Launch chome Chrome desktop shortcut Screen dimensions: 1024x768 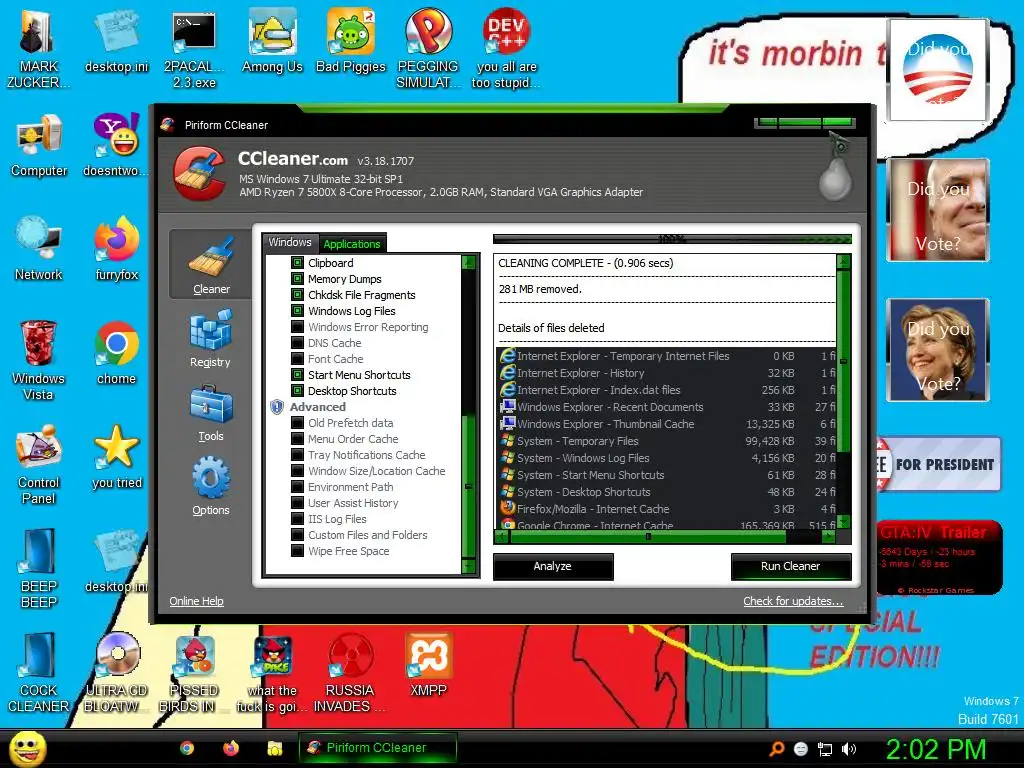coord(116,353)
